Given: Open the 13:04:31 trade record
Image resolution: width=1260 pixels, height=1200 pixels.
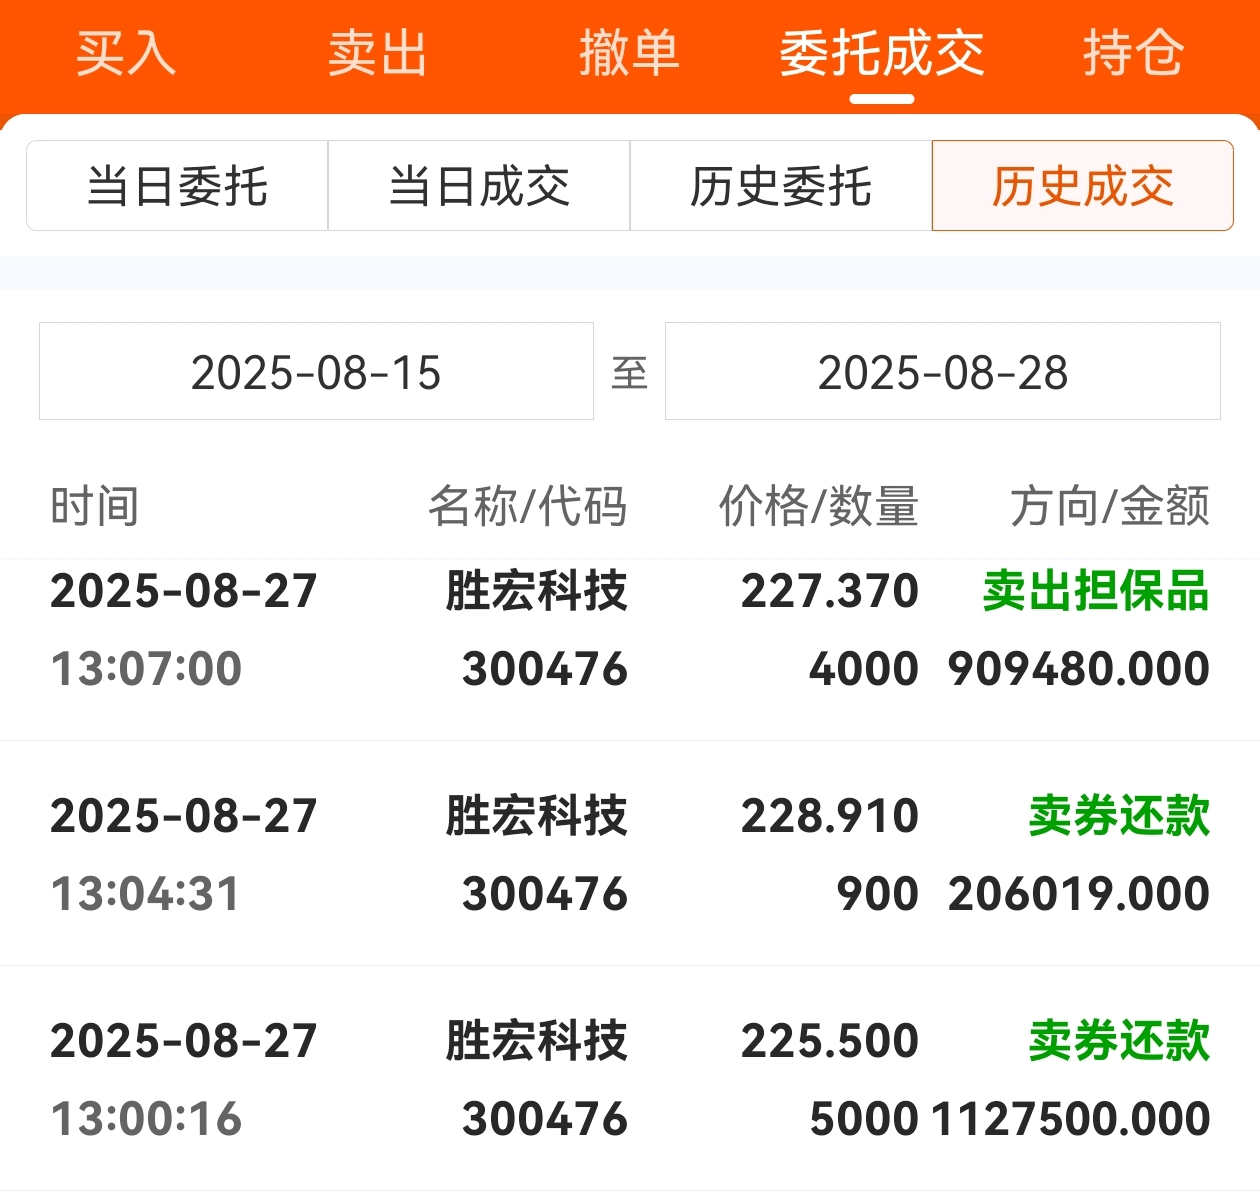Looking at the screenshot, I should point(630,854).
